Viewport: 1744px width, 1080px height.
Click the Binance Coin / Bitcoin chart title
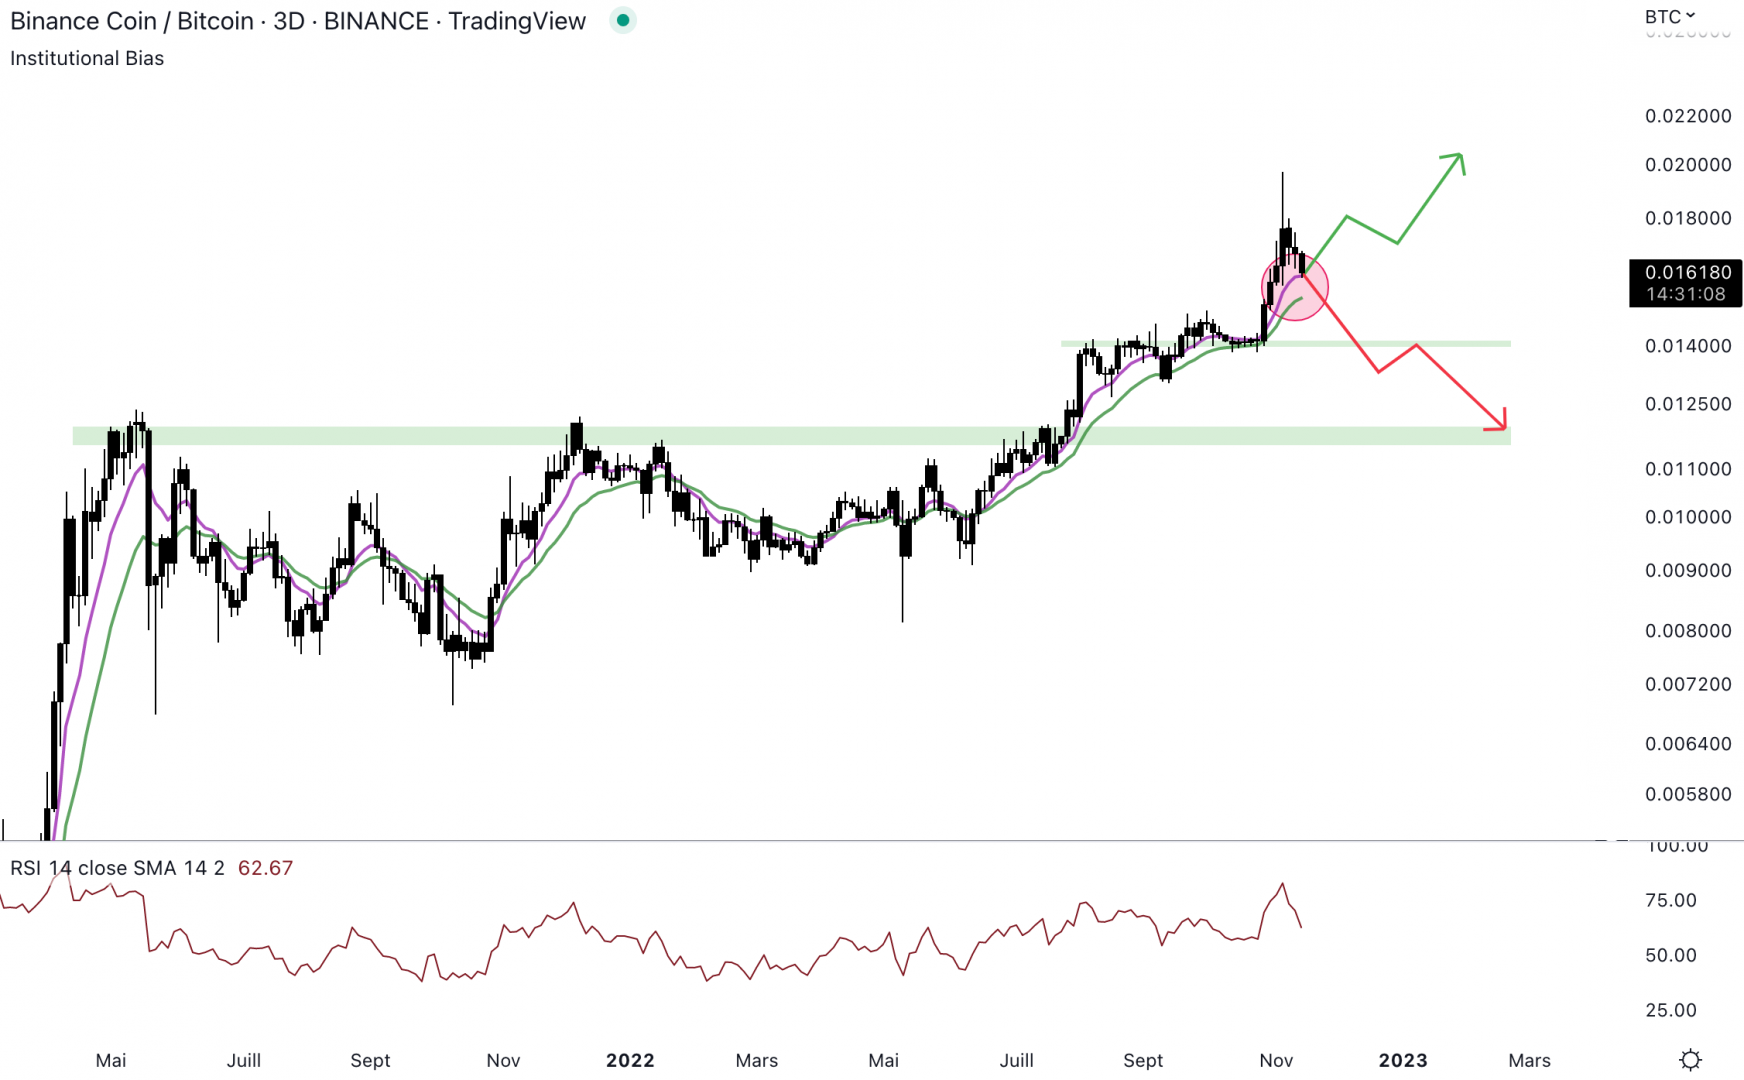[x=298, y=21]
